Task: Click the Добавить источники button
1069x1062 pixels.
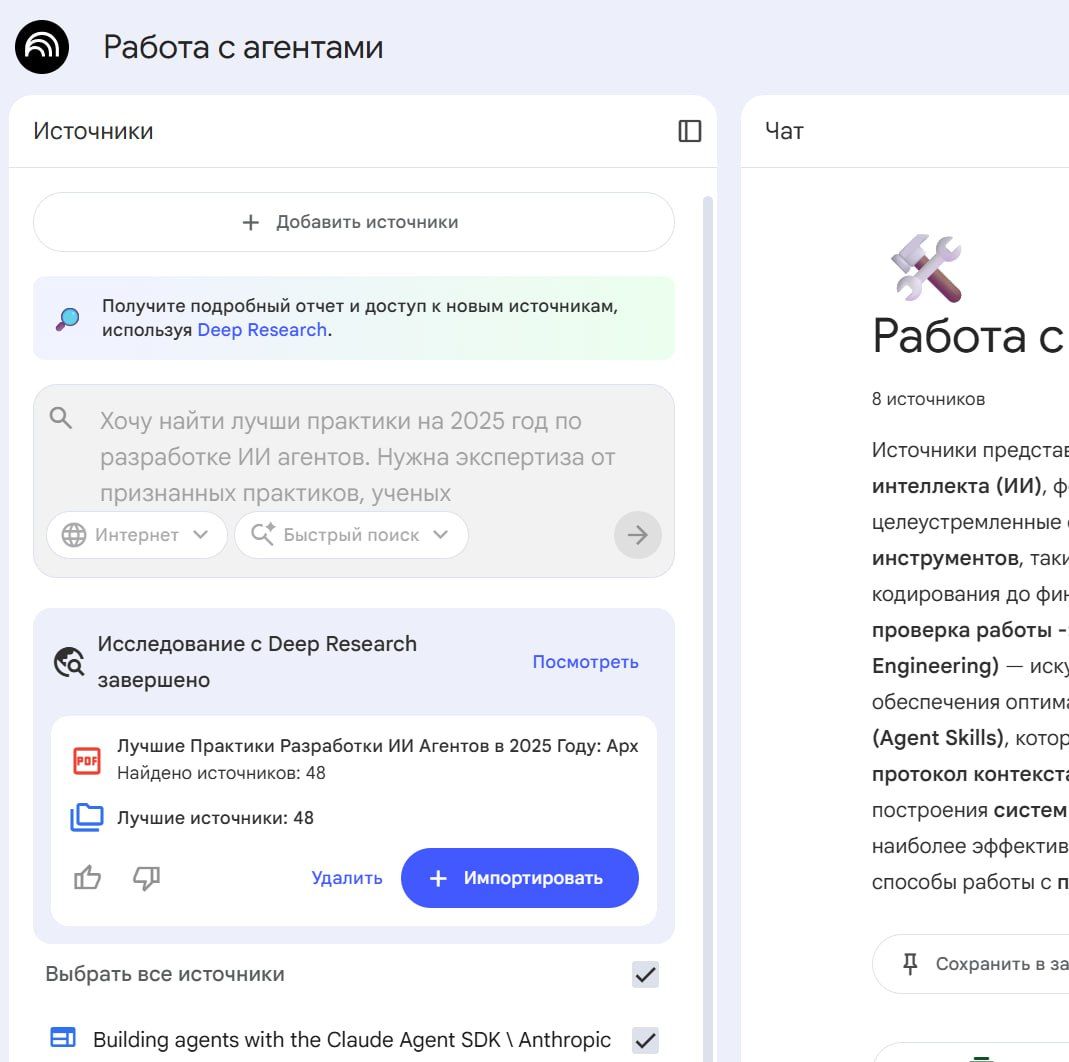Action: click(354, 222)
